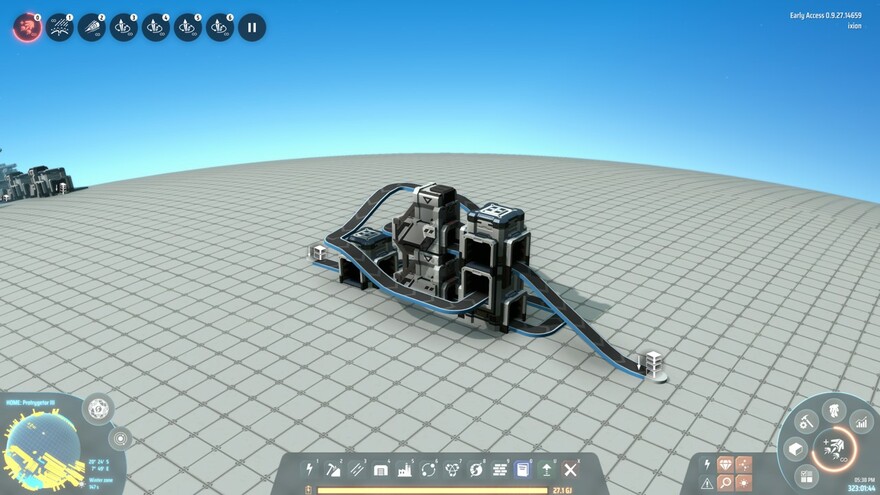Select the brick-wall foundation build category
This screenshot has height=495, width=880.
click(x=499, y=469)
